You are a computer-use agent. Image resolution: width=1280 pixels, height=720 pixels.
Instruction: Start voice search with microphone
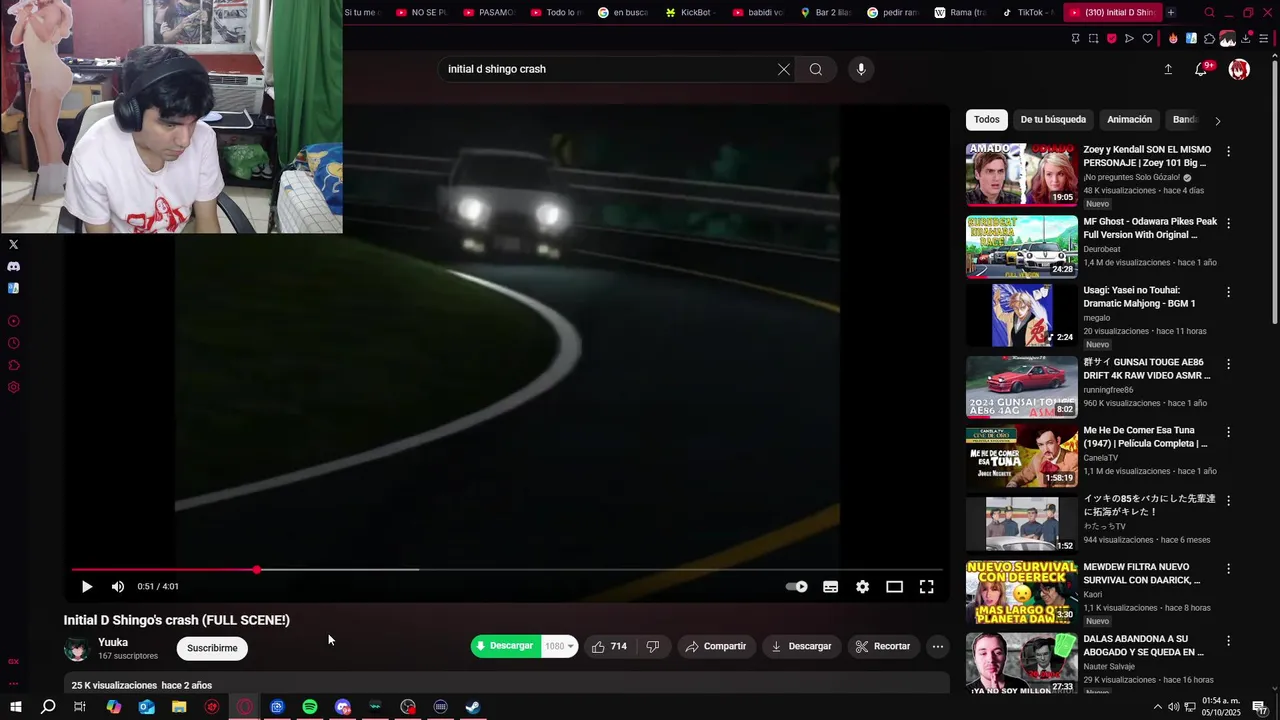click(x=861, y=69)
